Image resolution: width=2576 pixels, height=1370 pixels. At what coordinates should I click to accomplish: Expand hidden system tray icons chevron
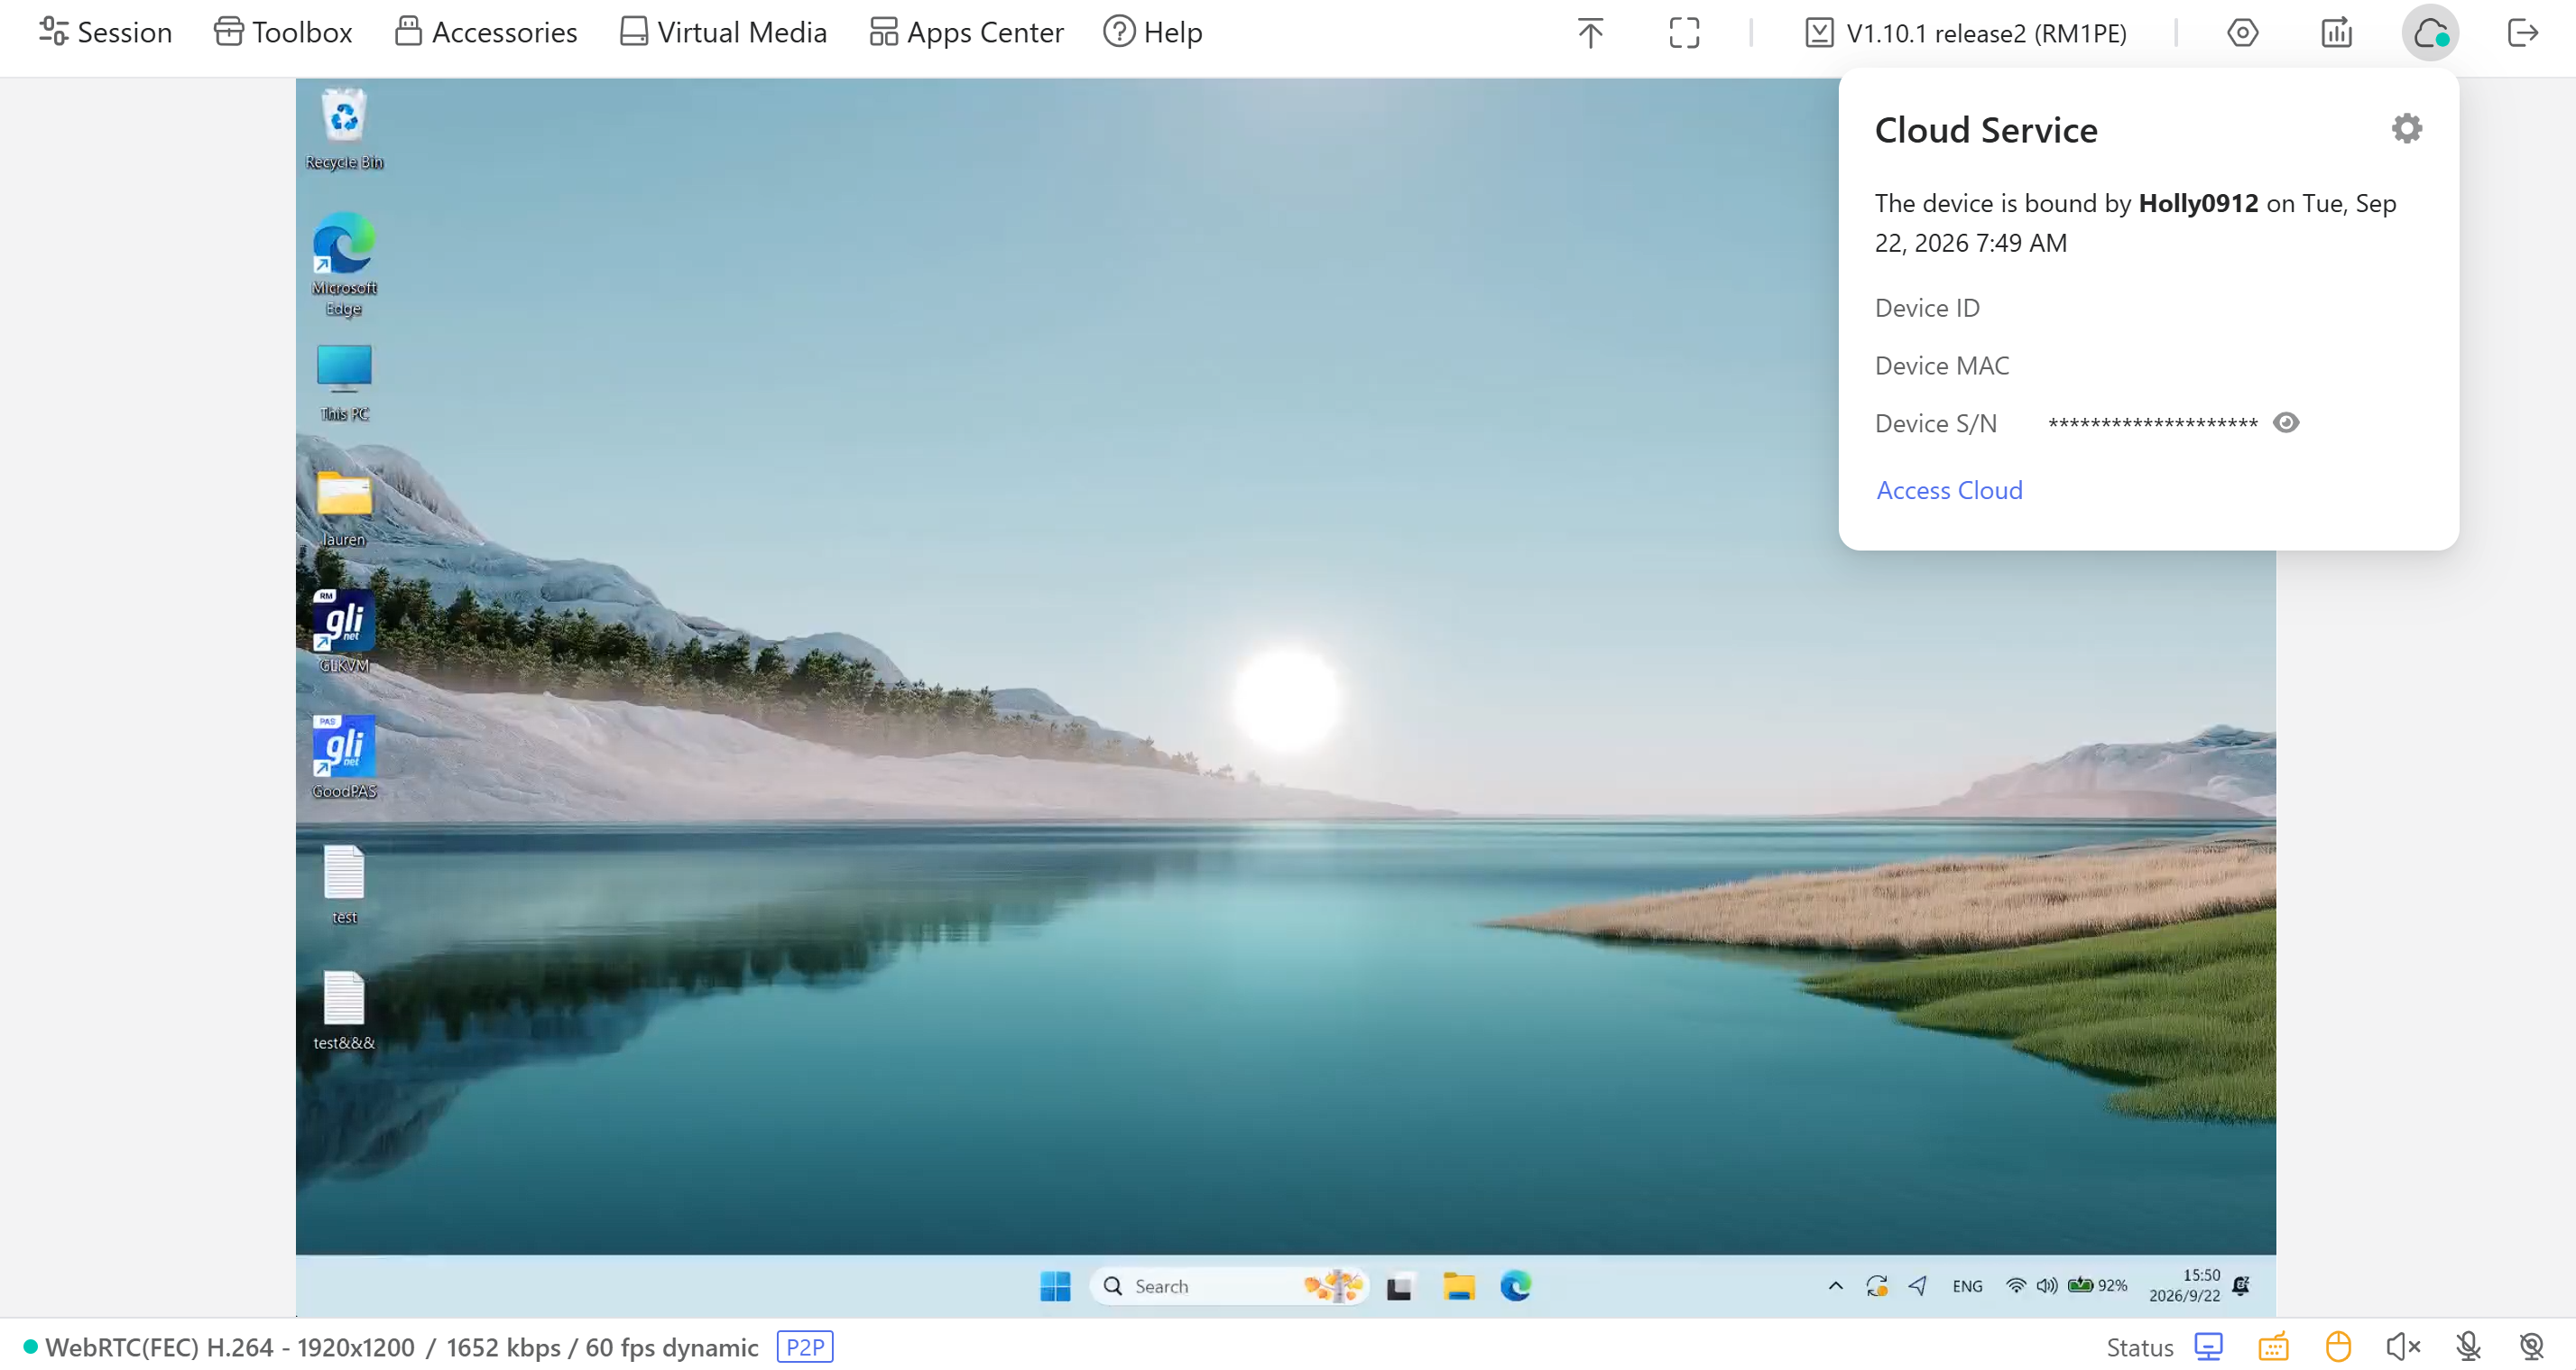pos(1835,1285)
